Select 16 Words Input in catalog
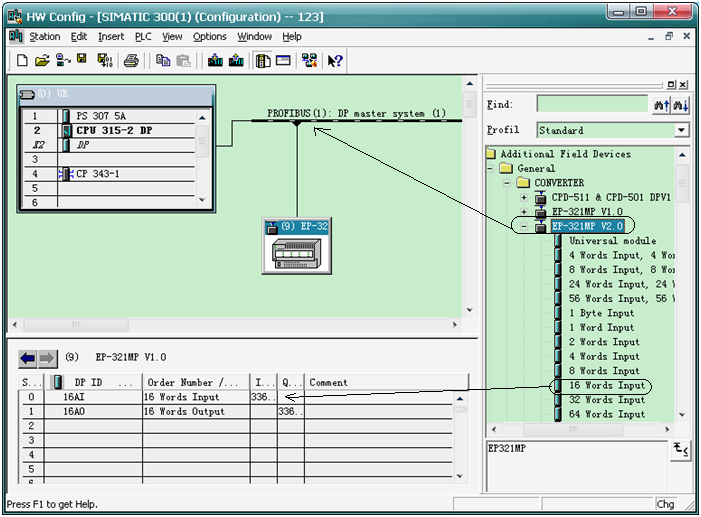Screen dimensions: 701x517 coord(607,385)
